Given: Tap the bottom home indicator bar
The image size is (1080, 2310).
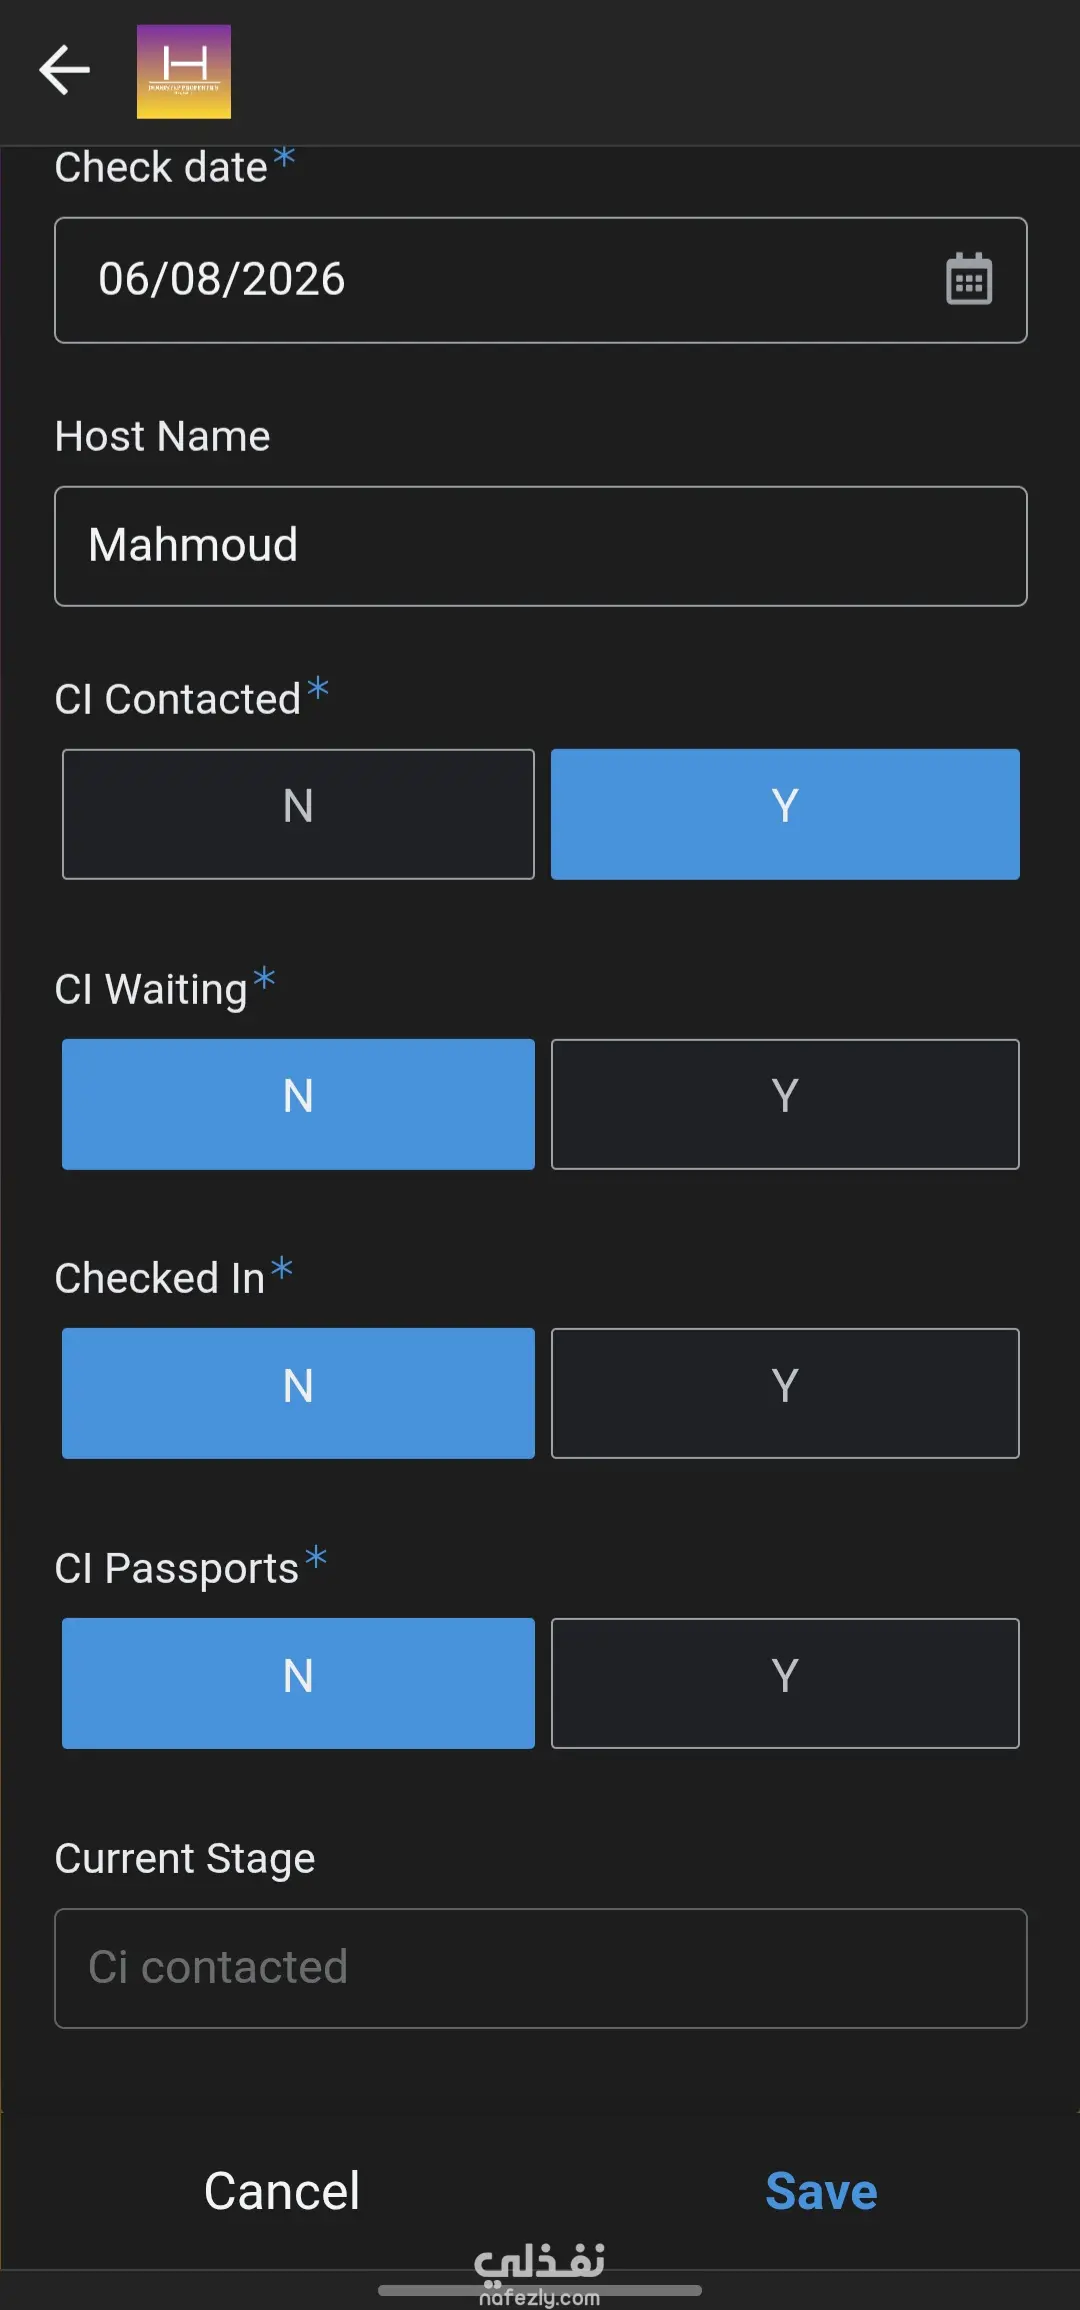Looking at the screenshot, I should coord(540,2290).
